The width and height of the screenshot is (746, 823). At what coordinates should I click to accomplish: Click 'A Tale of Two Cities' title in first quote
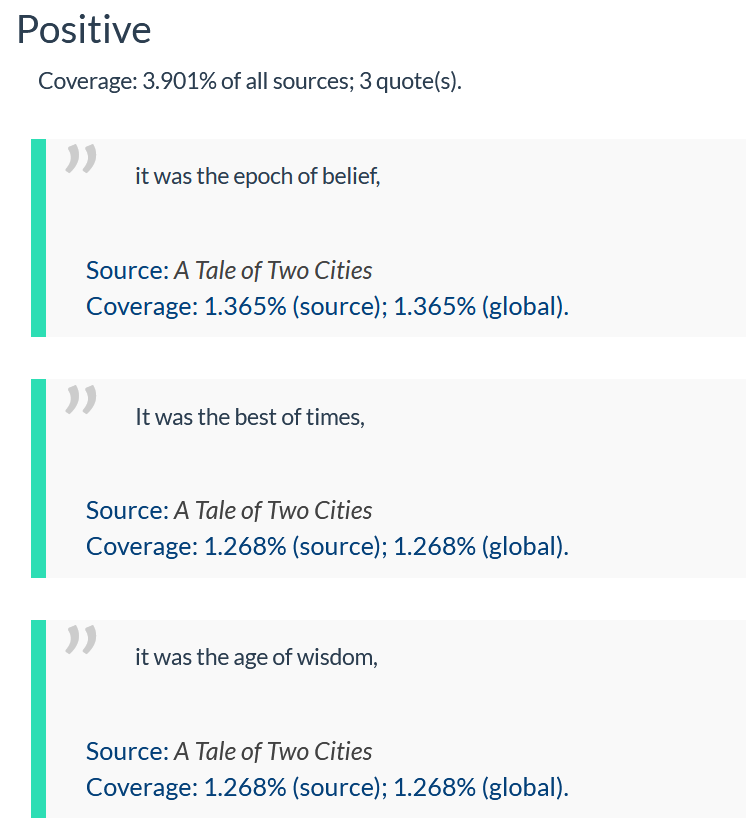(x=273, y=271)
